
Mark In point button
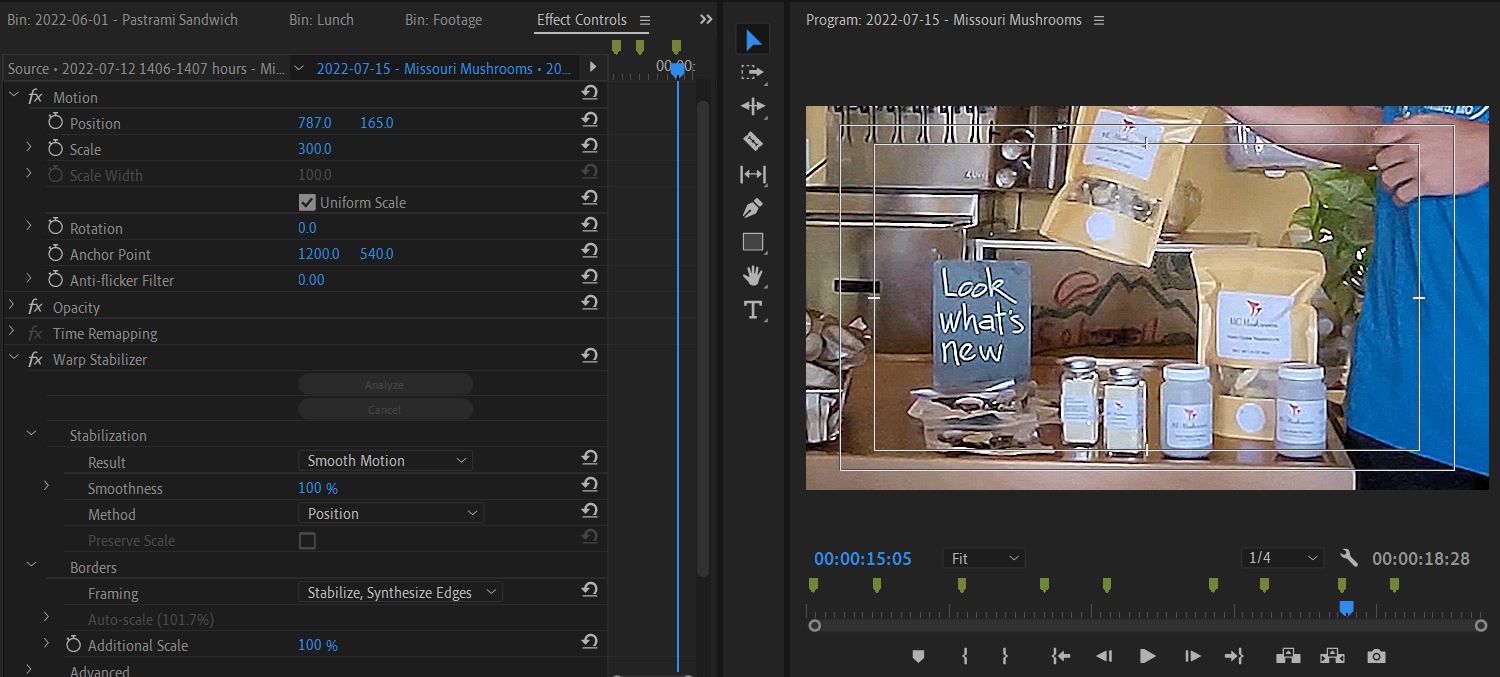[x=965, y=656]
